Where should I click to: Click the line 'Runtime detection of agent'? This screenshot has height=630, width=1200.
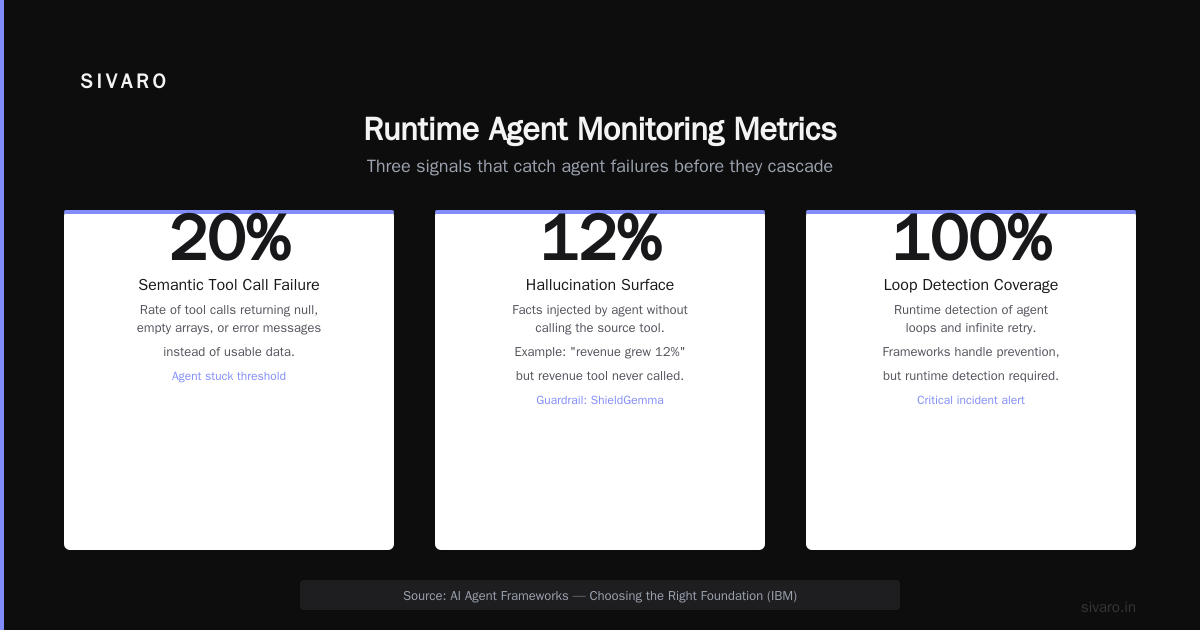tap(971, 310)
